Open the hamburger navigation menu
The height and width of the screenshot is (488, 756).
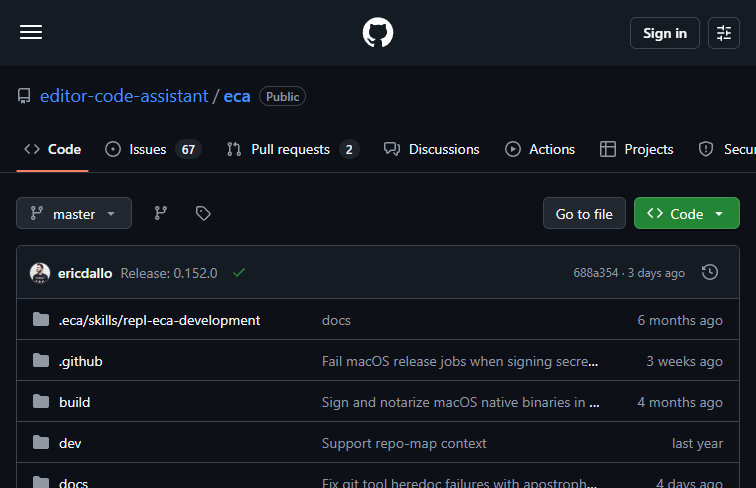click(31, 32)
